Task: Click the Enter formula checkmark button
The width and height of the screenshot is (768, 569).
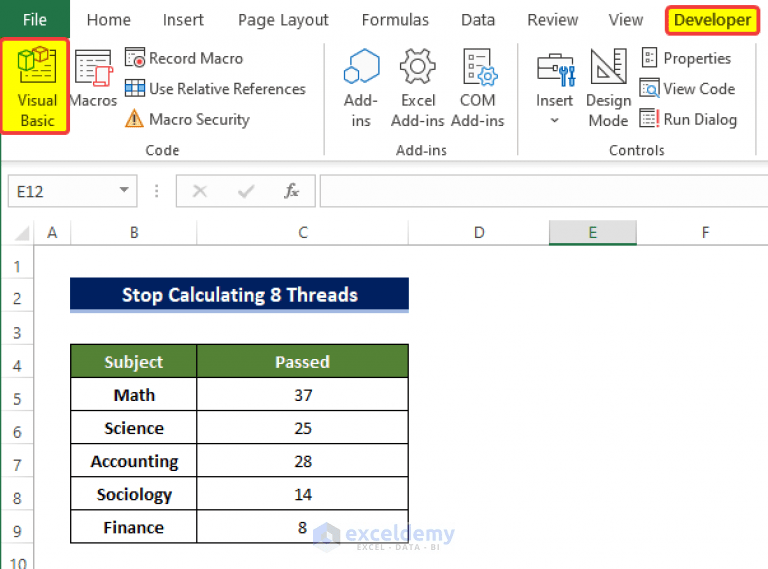Action: tap(246, 191)
